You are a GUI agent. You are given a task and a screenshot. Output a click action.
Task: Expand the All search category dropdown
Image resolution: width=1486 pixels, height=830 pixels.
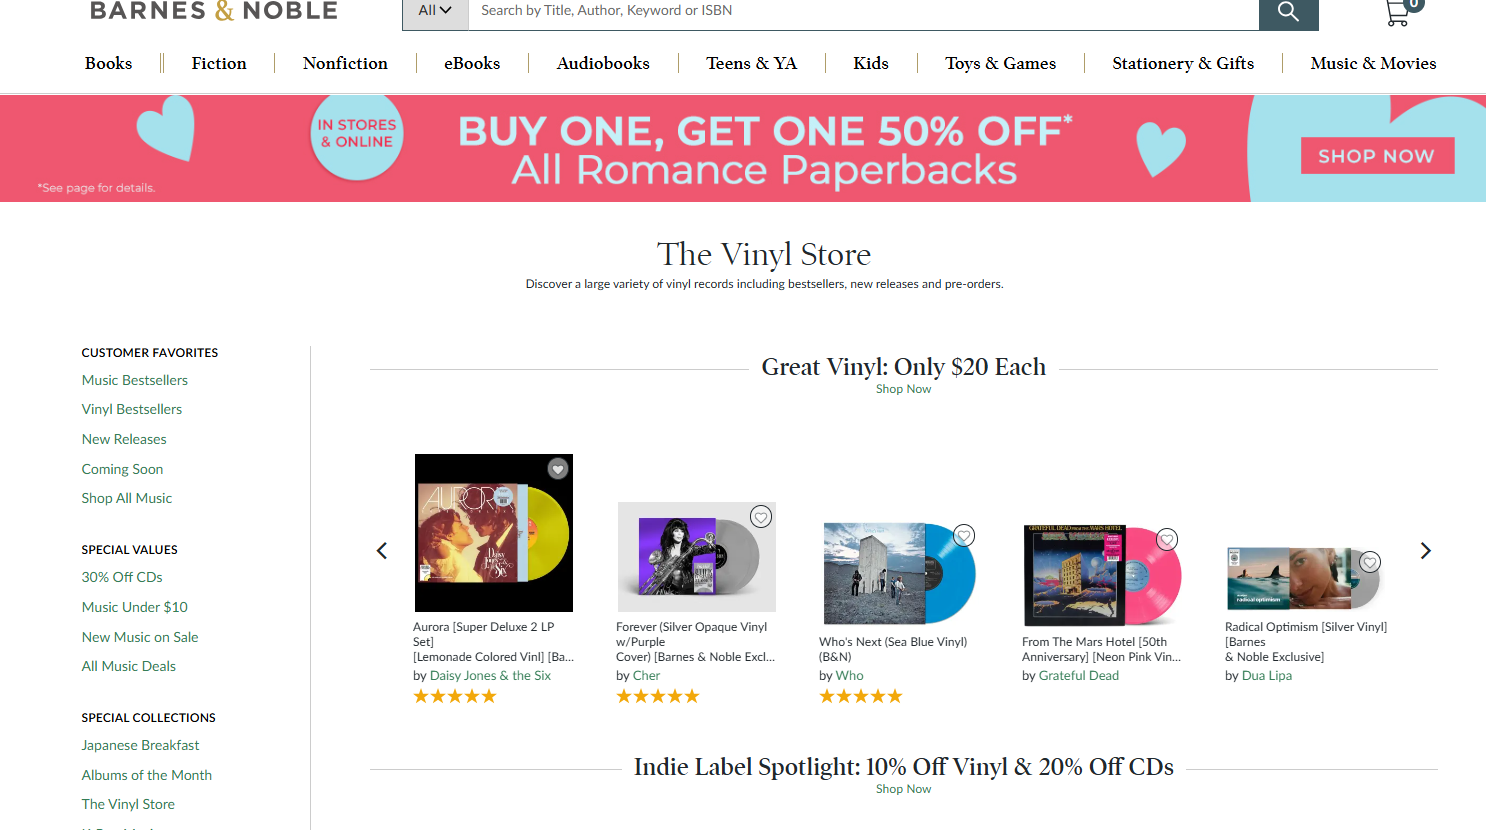(x=435, y=11)
